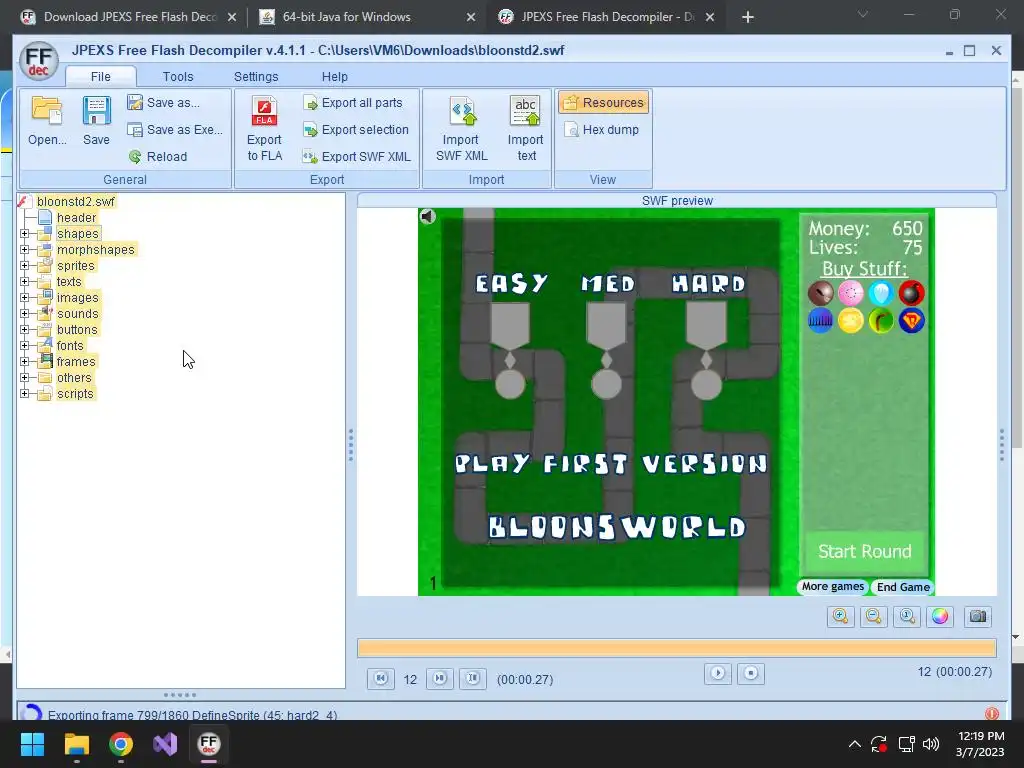Click More games button
This screenshot has width=1024, height=768.
click(x=833, y=586)
